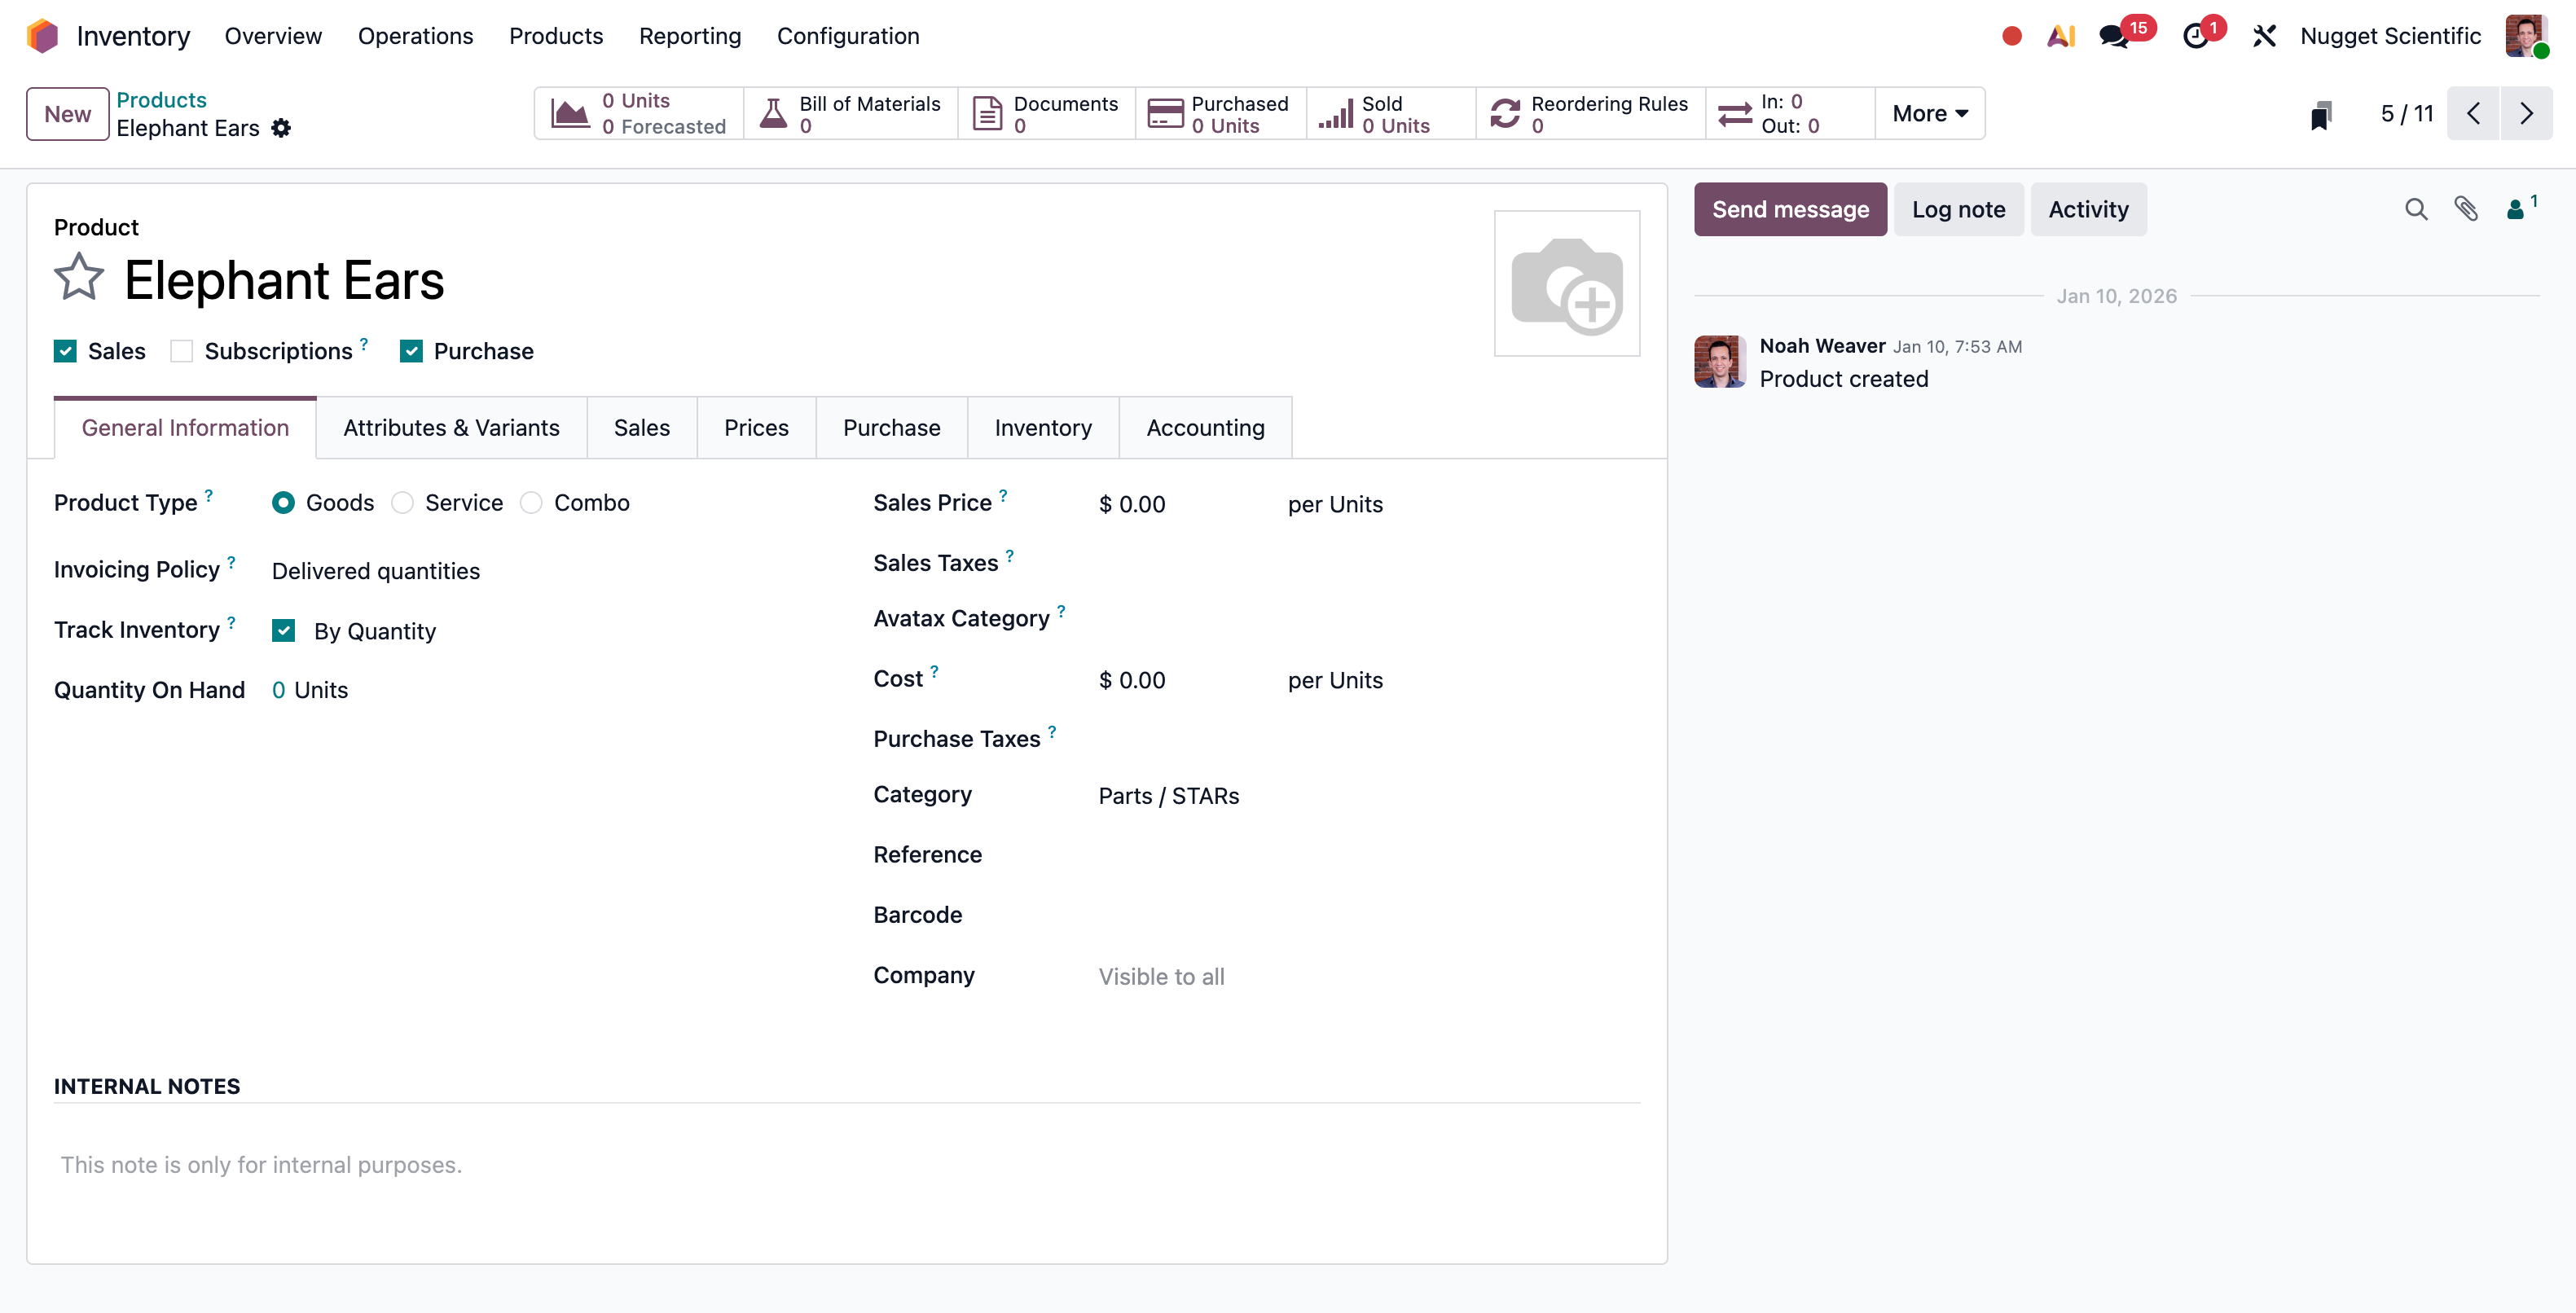Viewport: 2576px width, 1313px height.
Task: Open Invoicing Policy Delivered quantities selector
Action: (376, 571)
